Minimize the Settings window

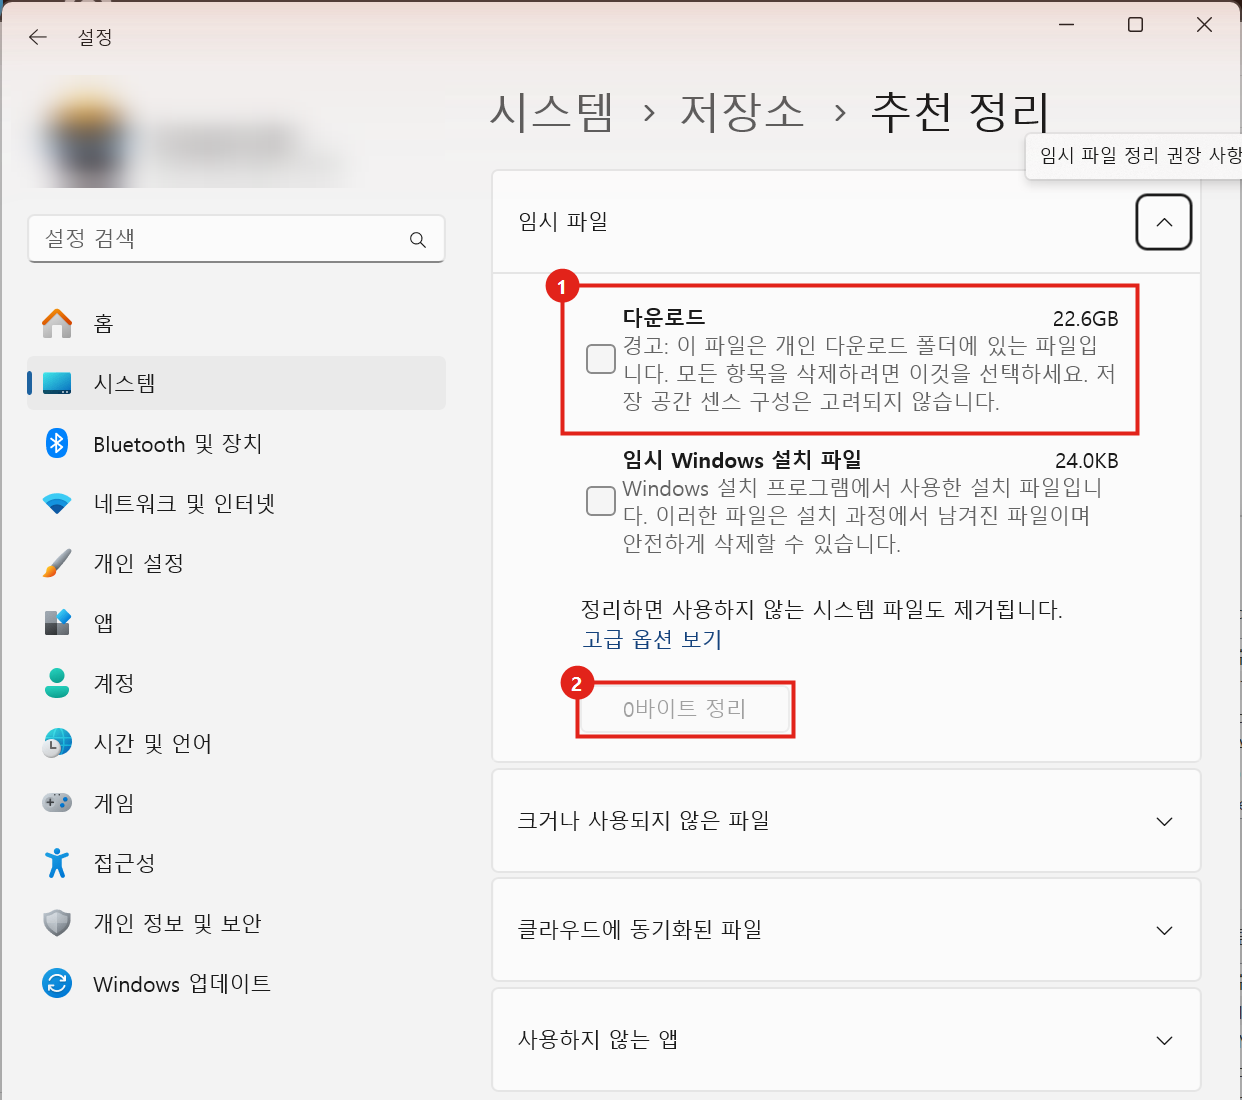pyautogui.click(x=1066, y=24)
